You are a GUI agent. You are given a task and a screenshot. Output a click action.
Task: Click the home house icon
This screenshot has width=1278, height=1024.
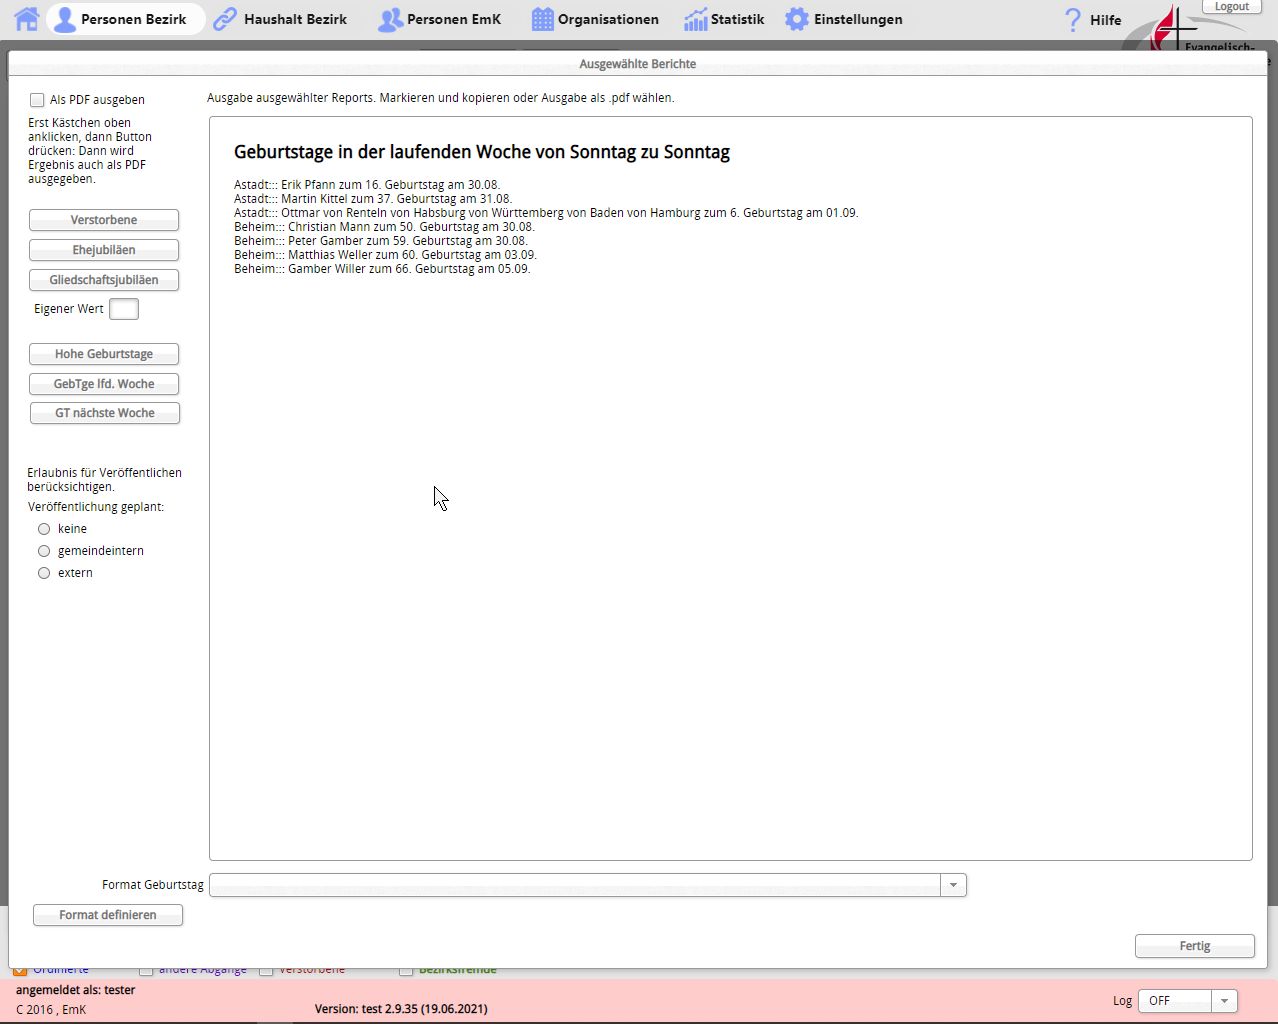(27, 19)
